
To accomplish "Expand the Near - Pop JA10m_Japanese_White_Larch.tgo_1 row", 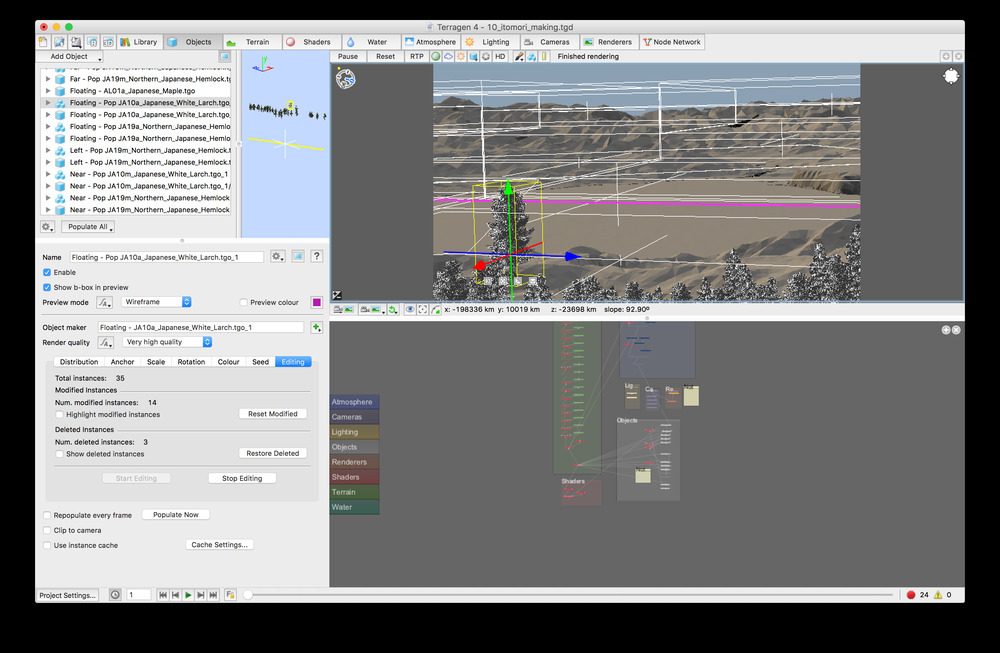I will tap(48, 174).
